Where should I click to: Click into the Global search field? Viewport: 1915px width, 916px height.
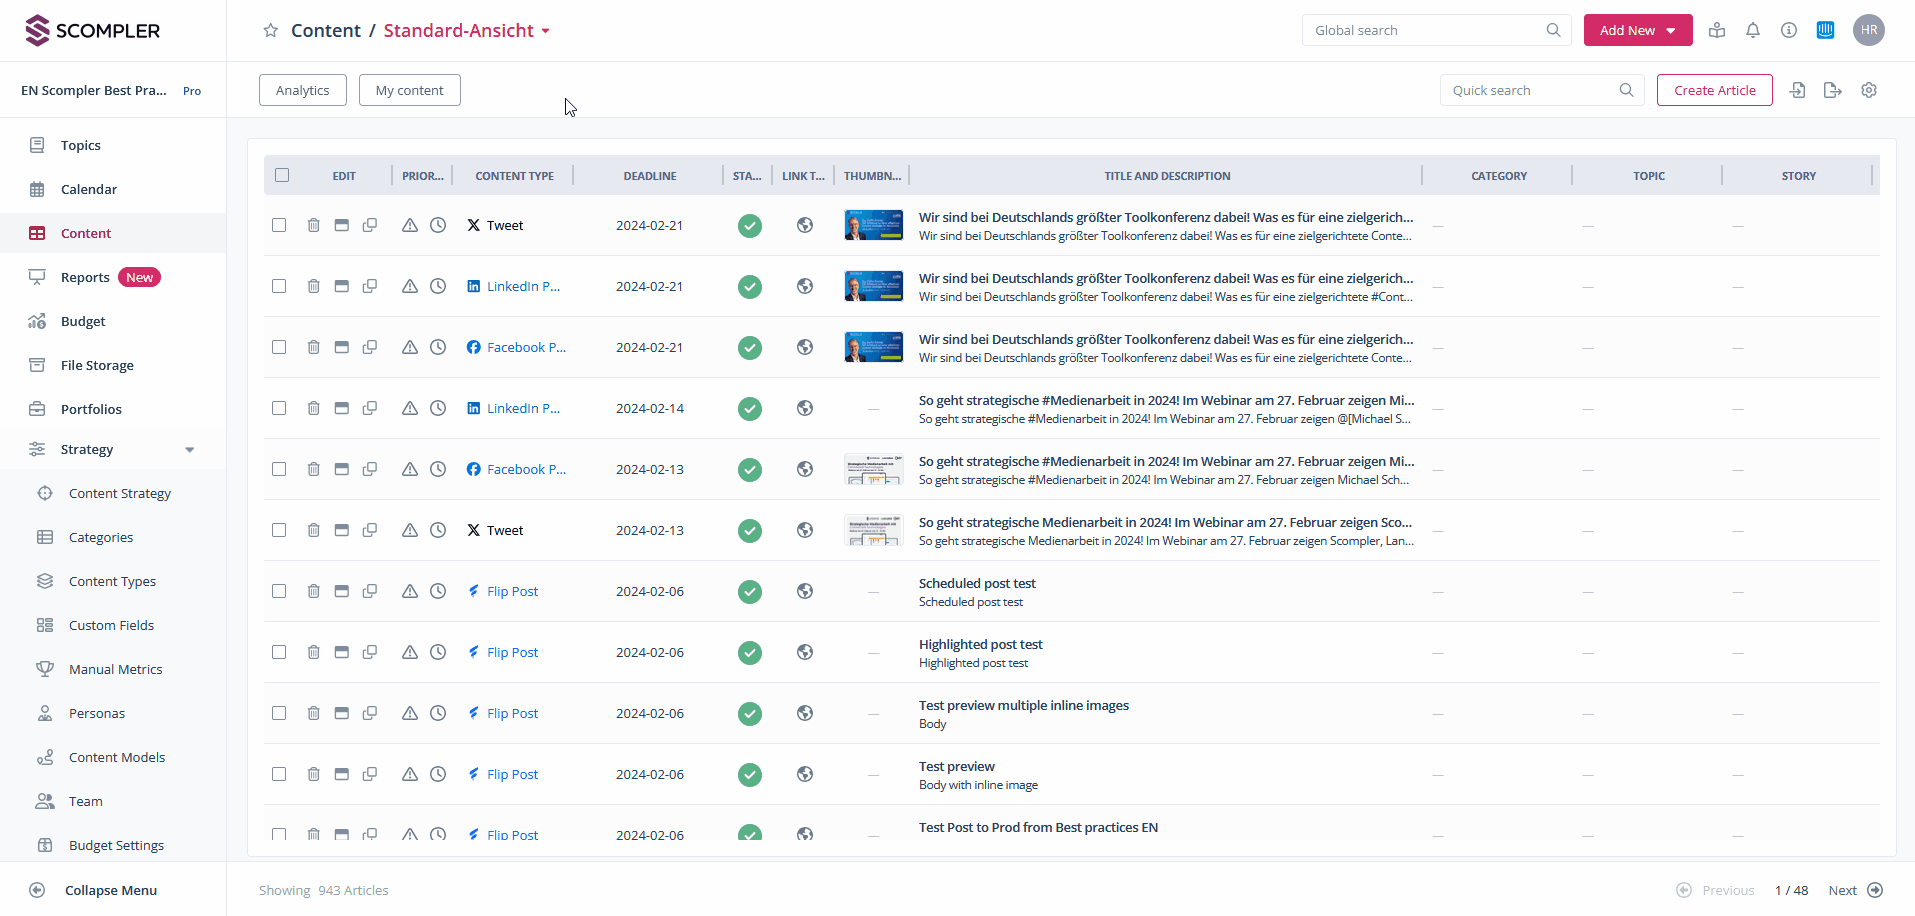(1427, 30)
